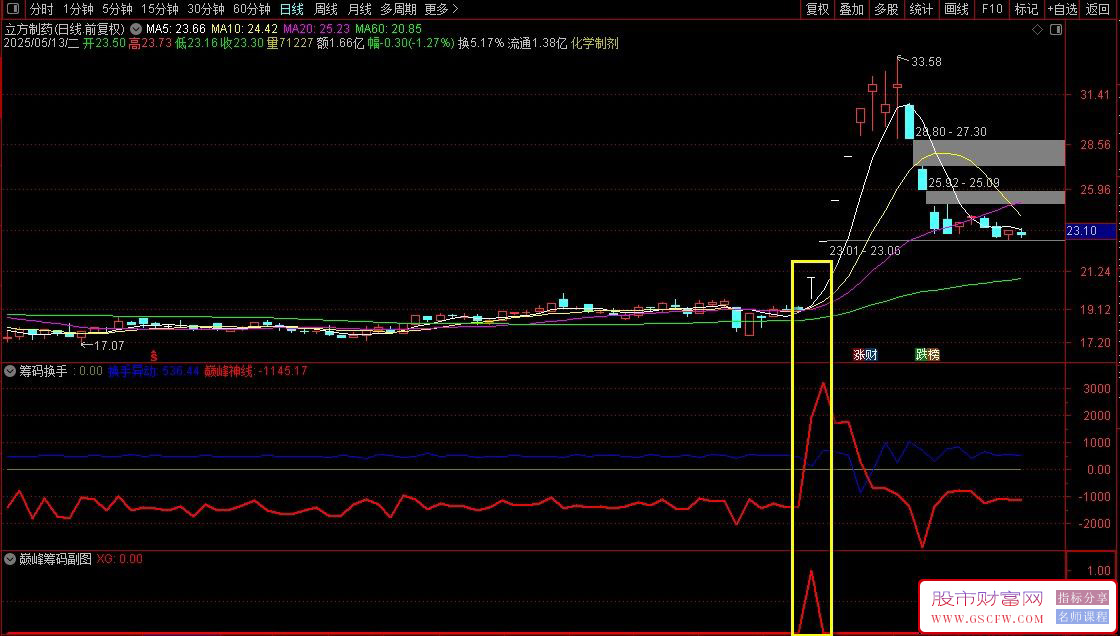
Task: Click the 23.01 - 23.06 gap label
Action: pos(864,251)
